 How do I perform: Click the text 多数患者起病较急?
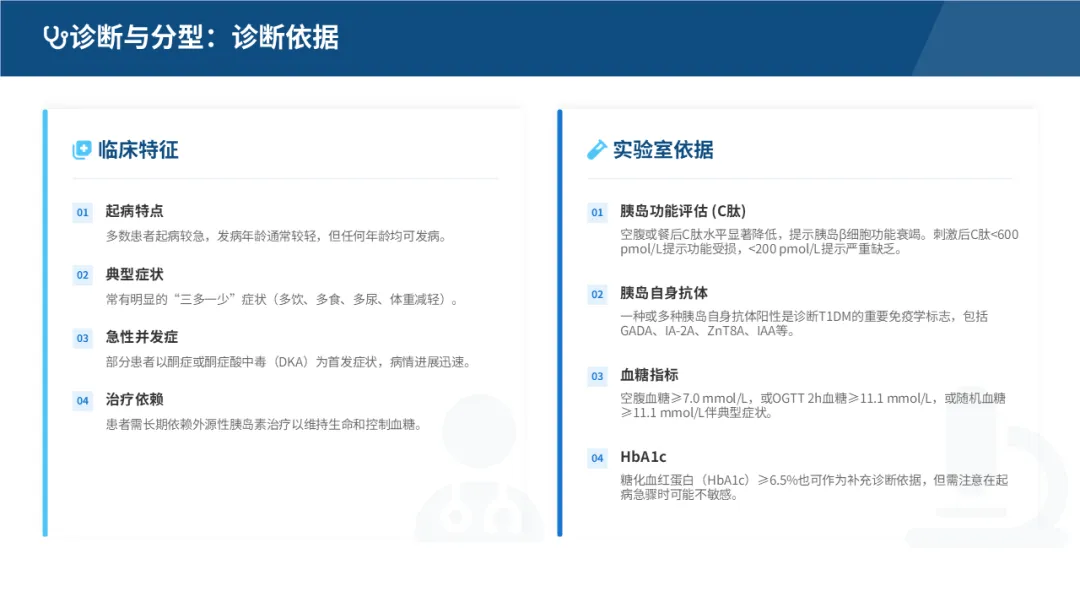278,236
